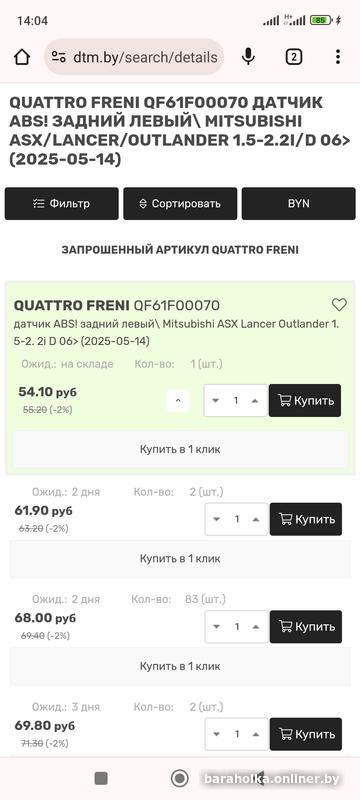This screenshot has width=360, height=800.
Task: Tap the browser home icon
Action: click(22, 57)
